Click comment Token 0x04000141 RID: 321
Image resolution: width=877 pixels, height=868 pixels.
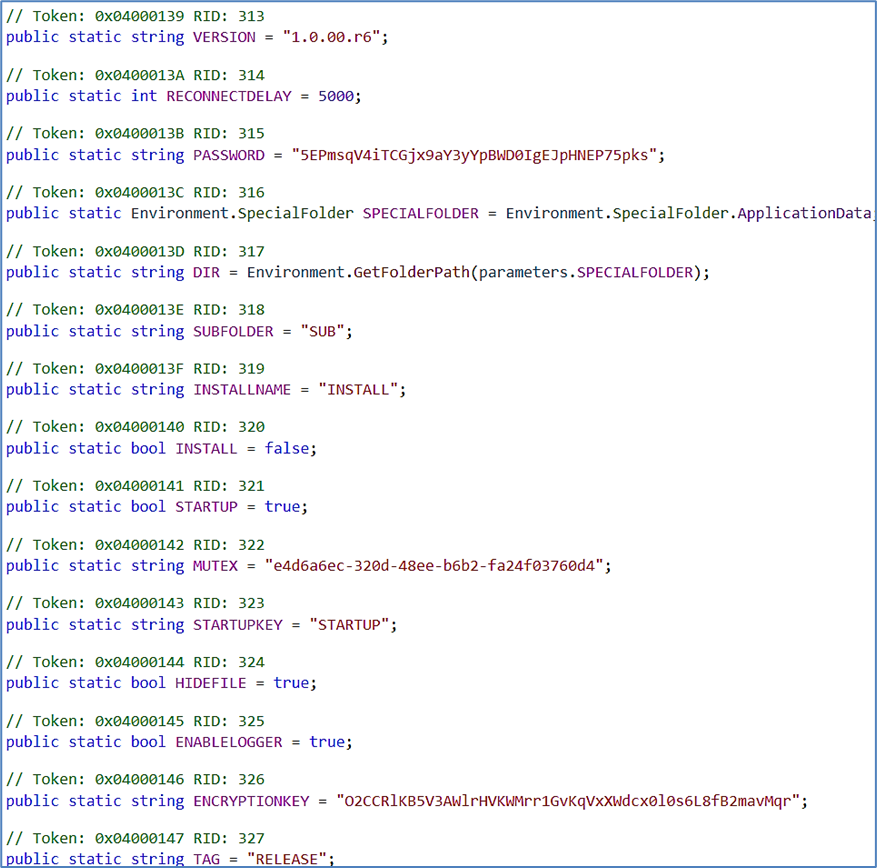(135, 486)
